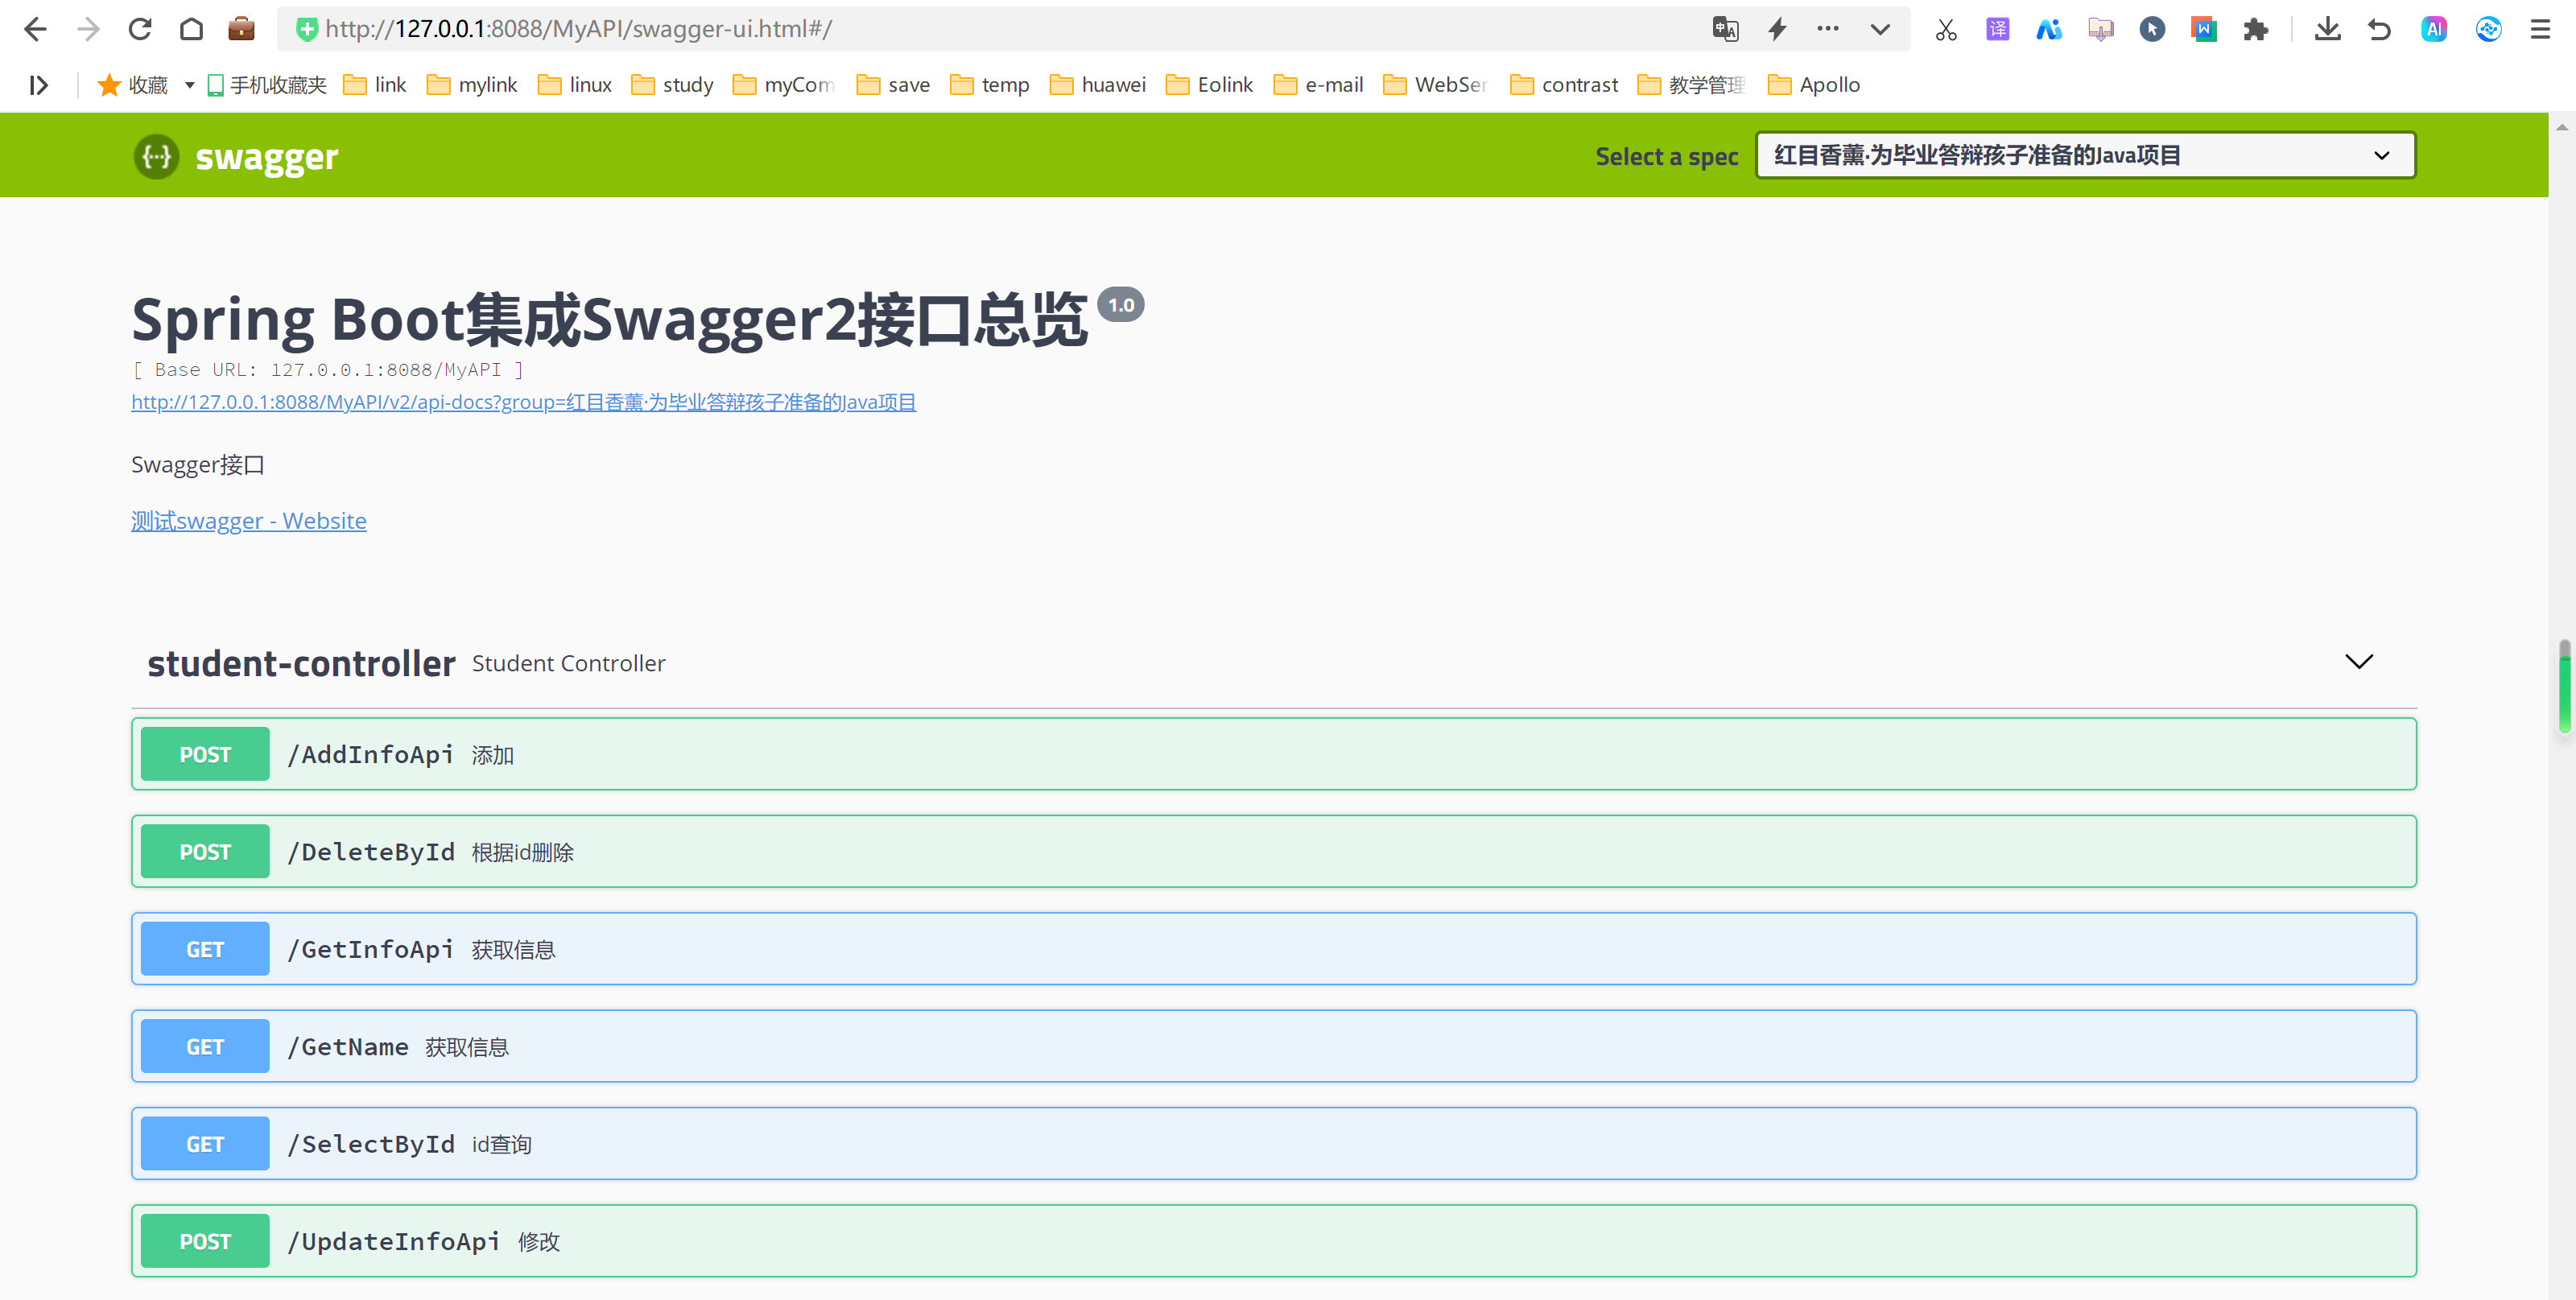The width and height of the screenshot is (2576, 1300).
Task: Expand GET /GetInfoApi operation
Action: tap(1274, 949)
